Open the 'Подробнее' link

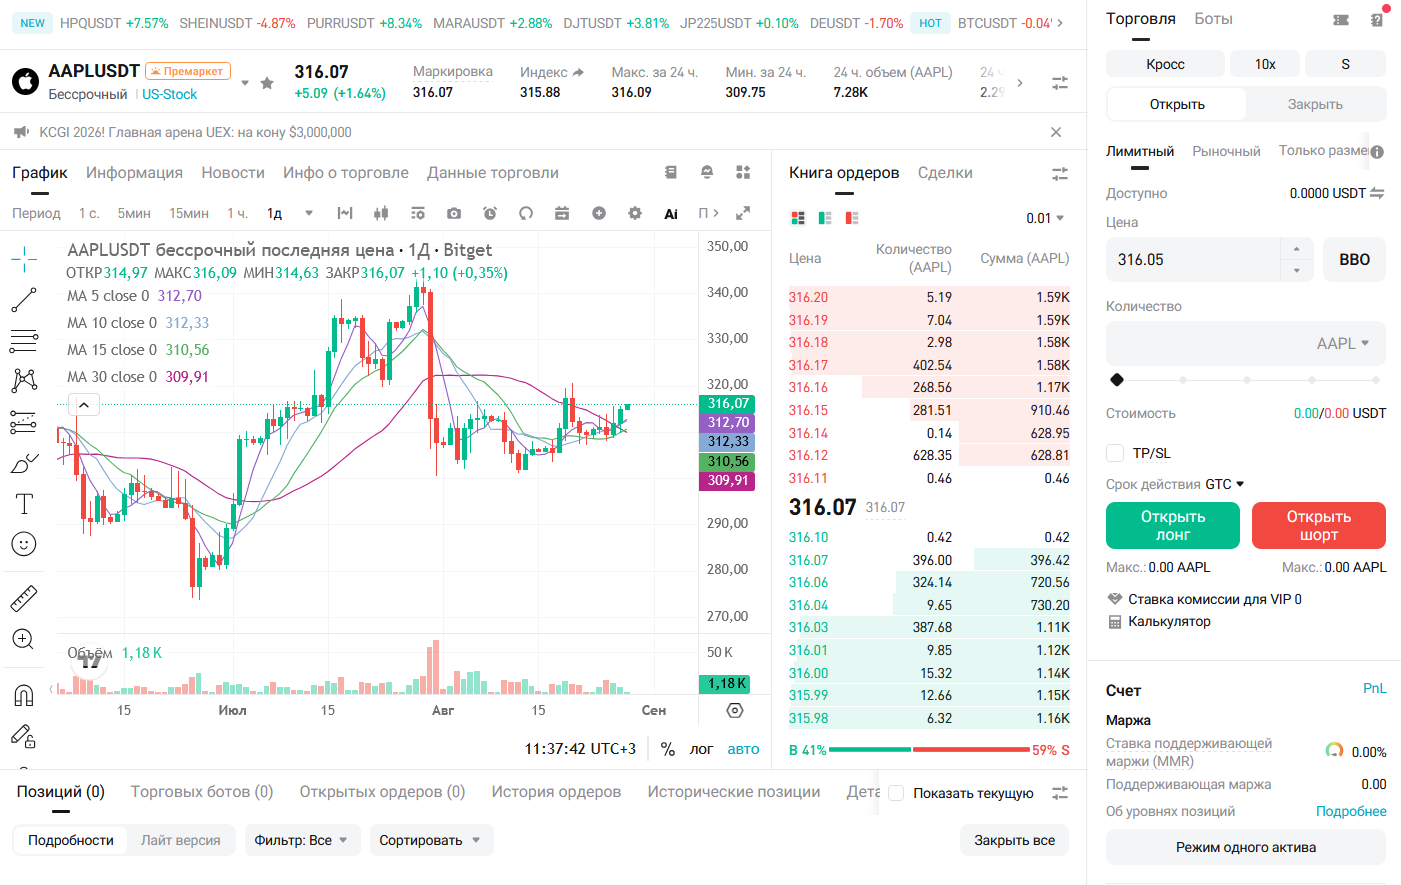(x=1351, y=811)
